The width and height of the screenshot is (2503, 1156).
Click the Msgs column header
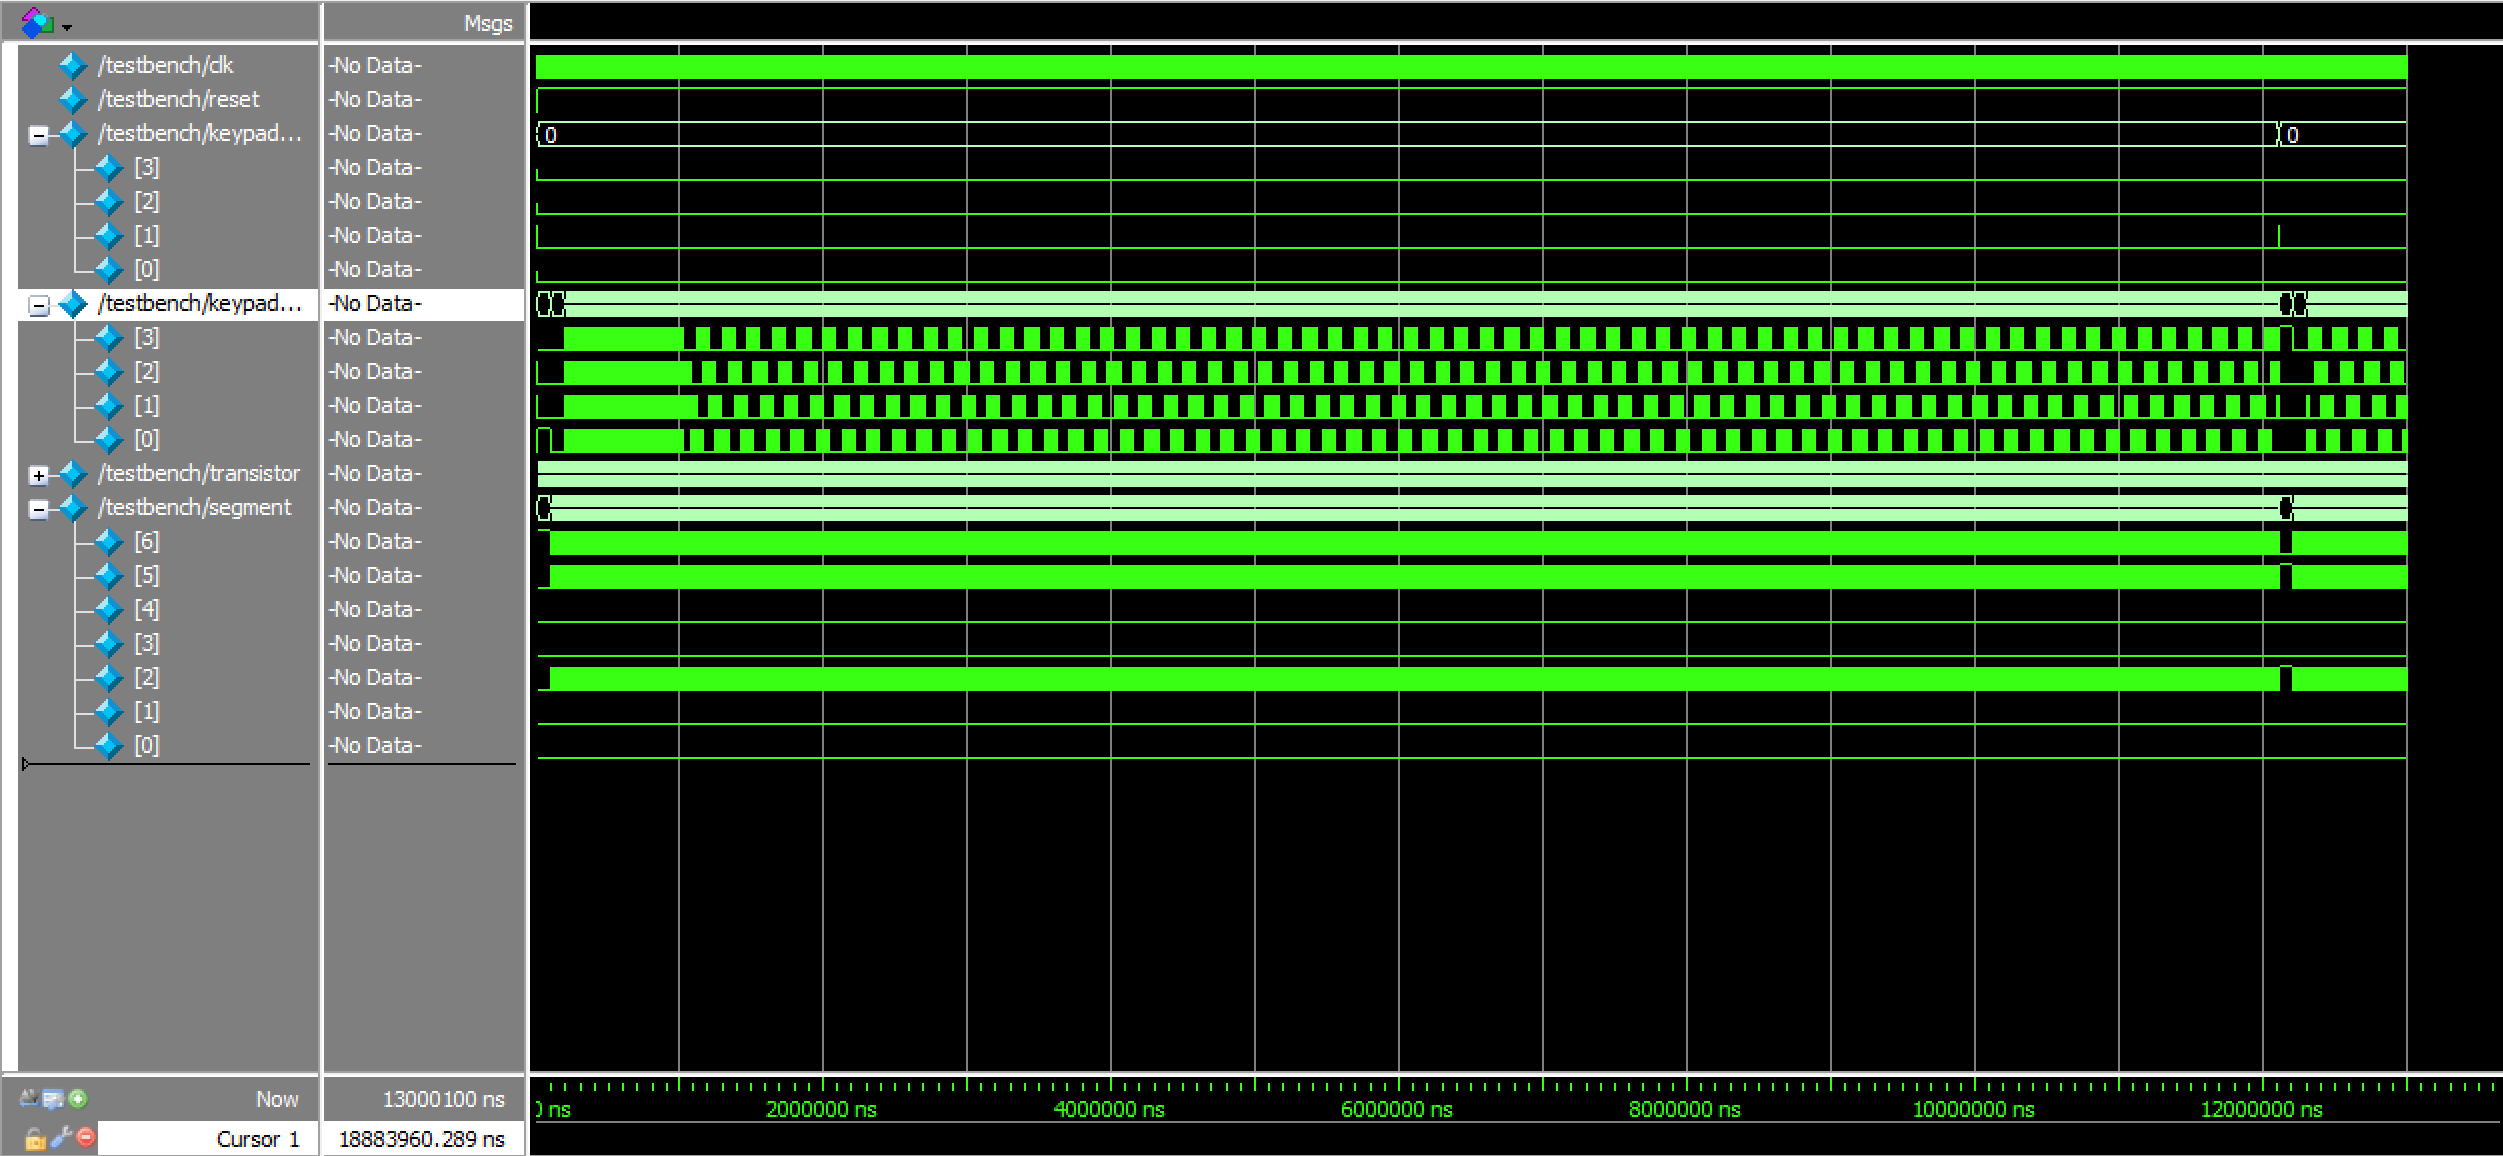point(487,23)
